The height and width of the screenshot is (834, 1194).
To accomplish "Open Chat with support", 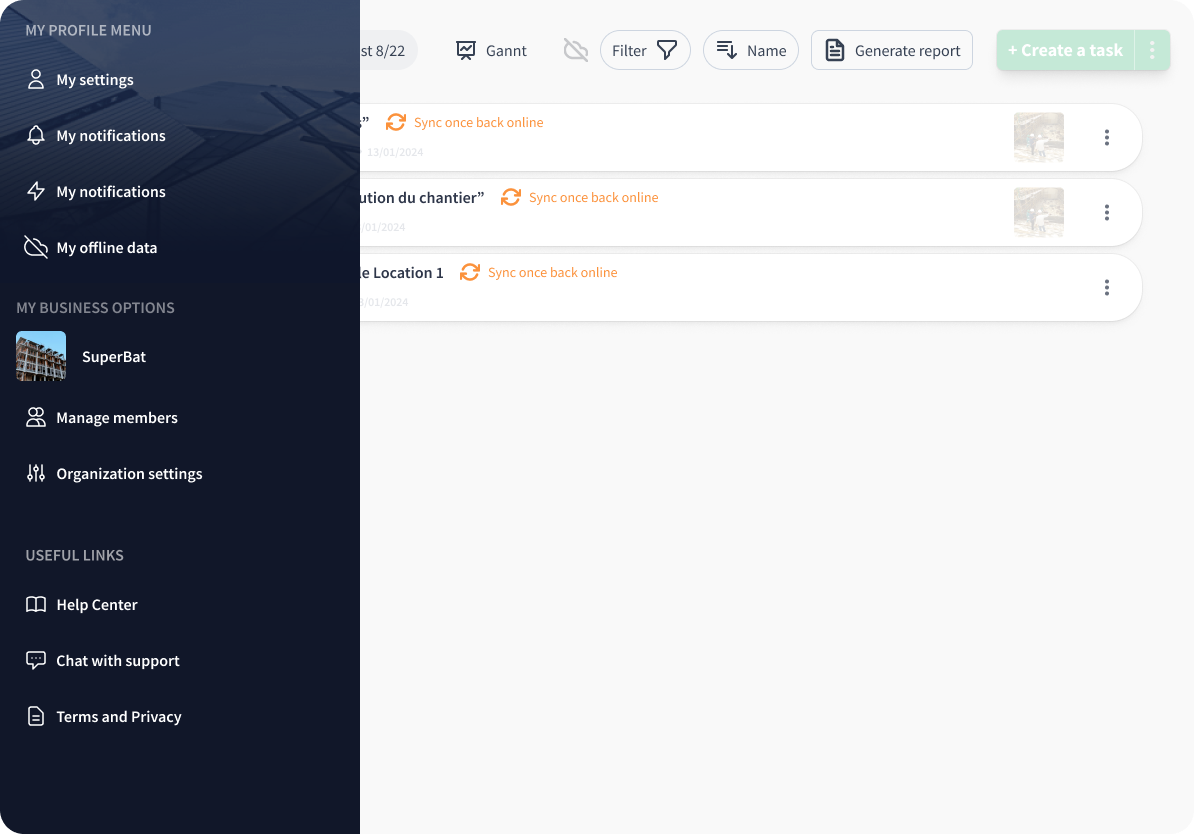I will 117,661.
